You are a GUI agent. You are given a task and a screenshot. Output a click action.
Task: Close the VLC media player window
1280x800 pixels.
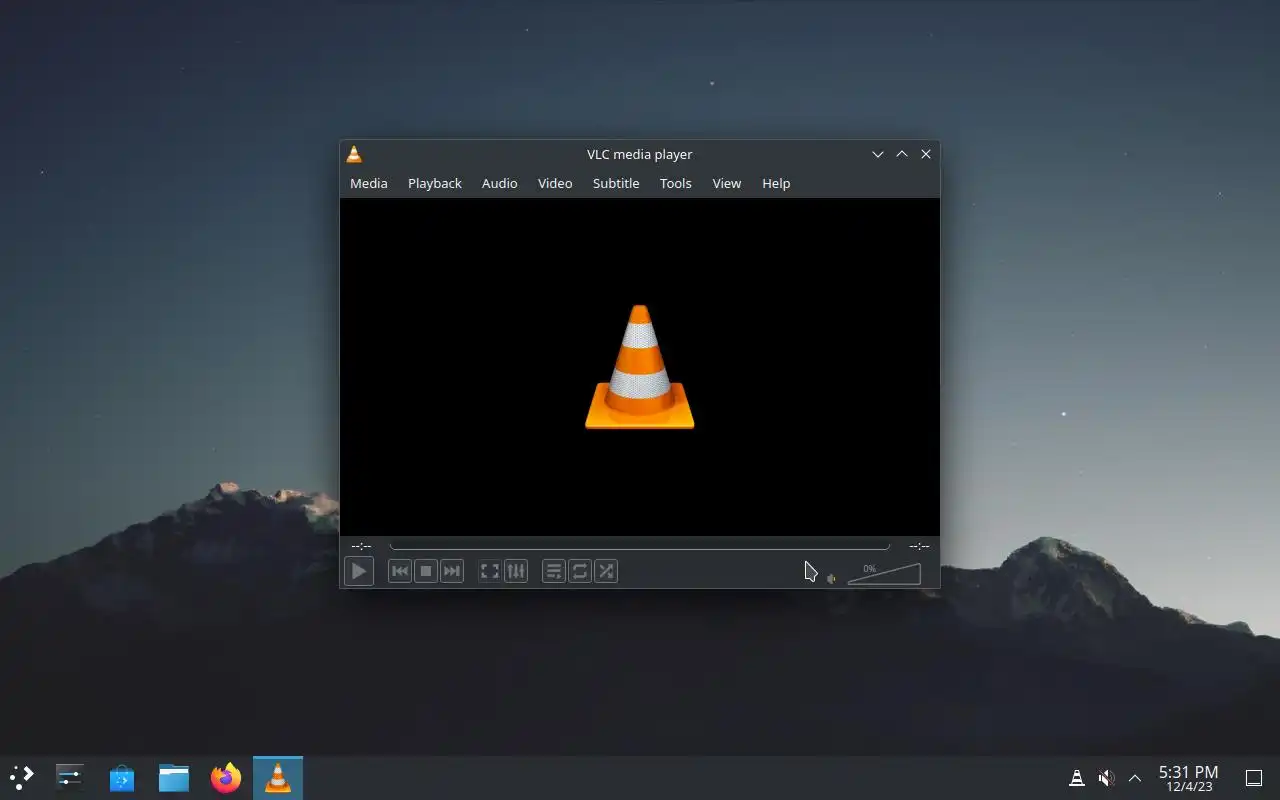coord(926,154)
